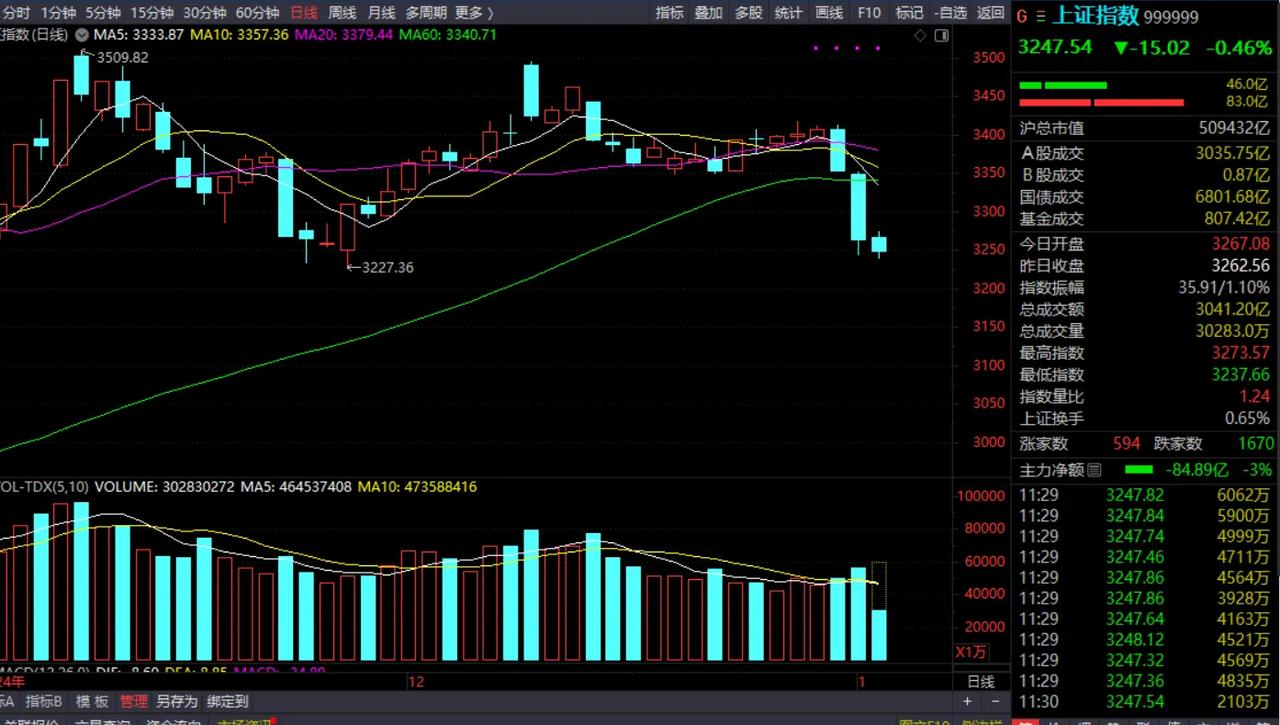Click the diamond icon above the chart
This screenshot has height=725, width=1280.
click(x=921, y=35)
